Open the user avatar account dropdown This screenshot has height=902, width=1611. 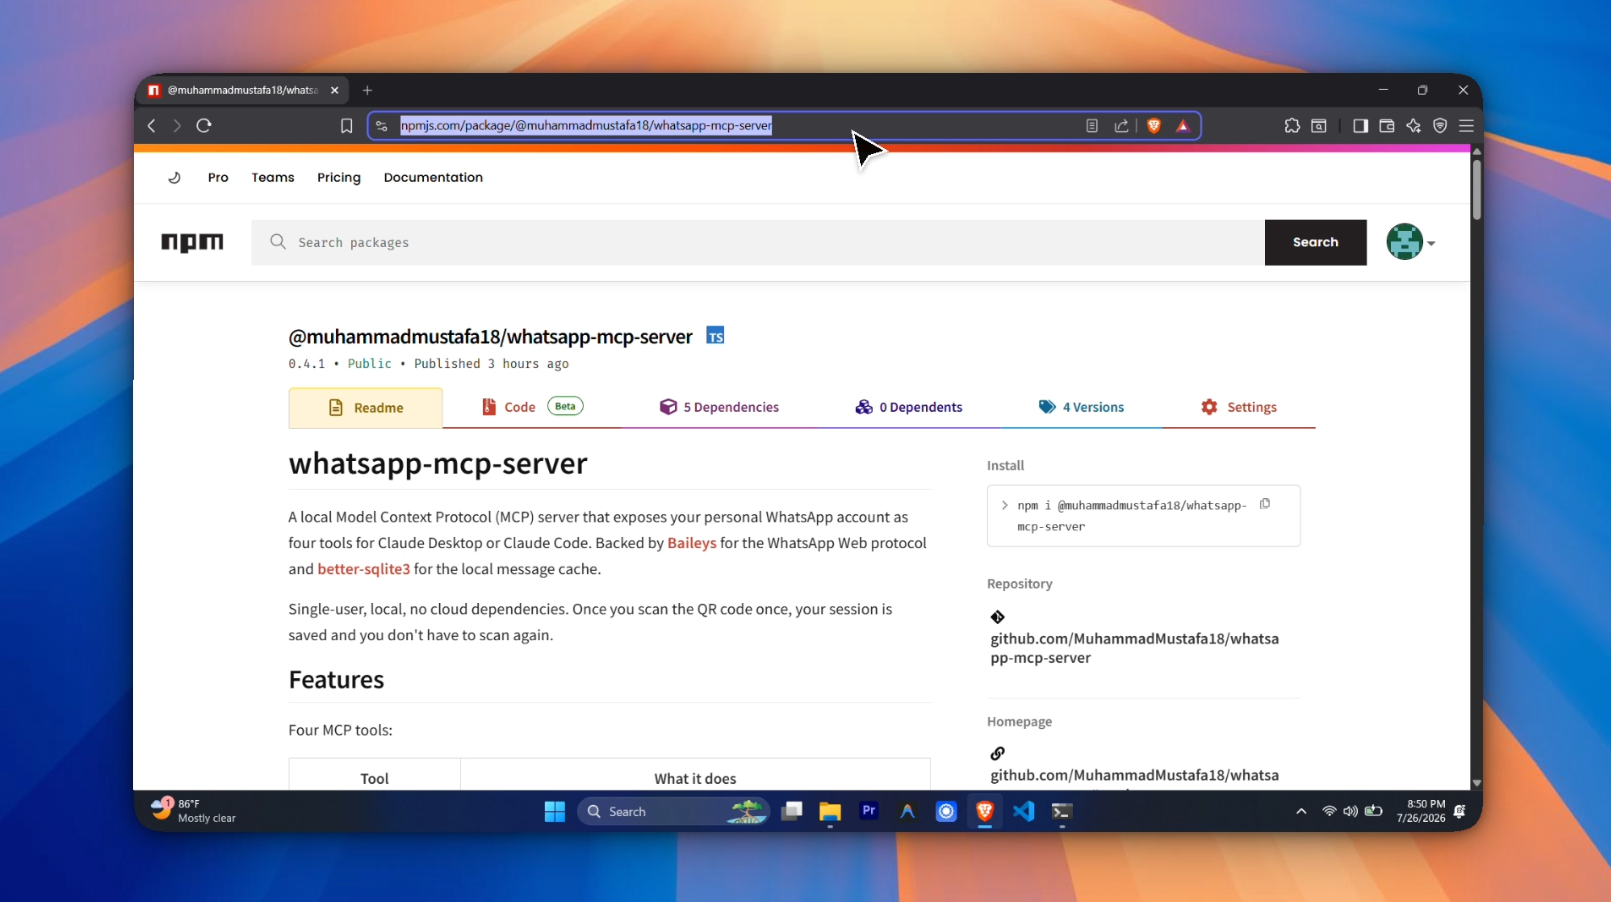(x=1410, y=242)
